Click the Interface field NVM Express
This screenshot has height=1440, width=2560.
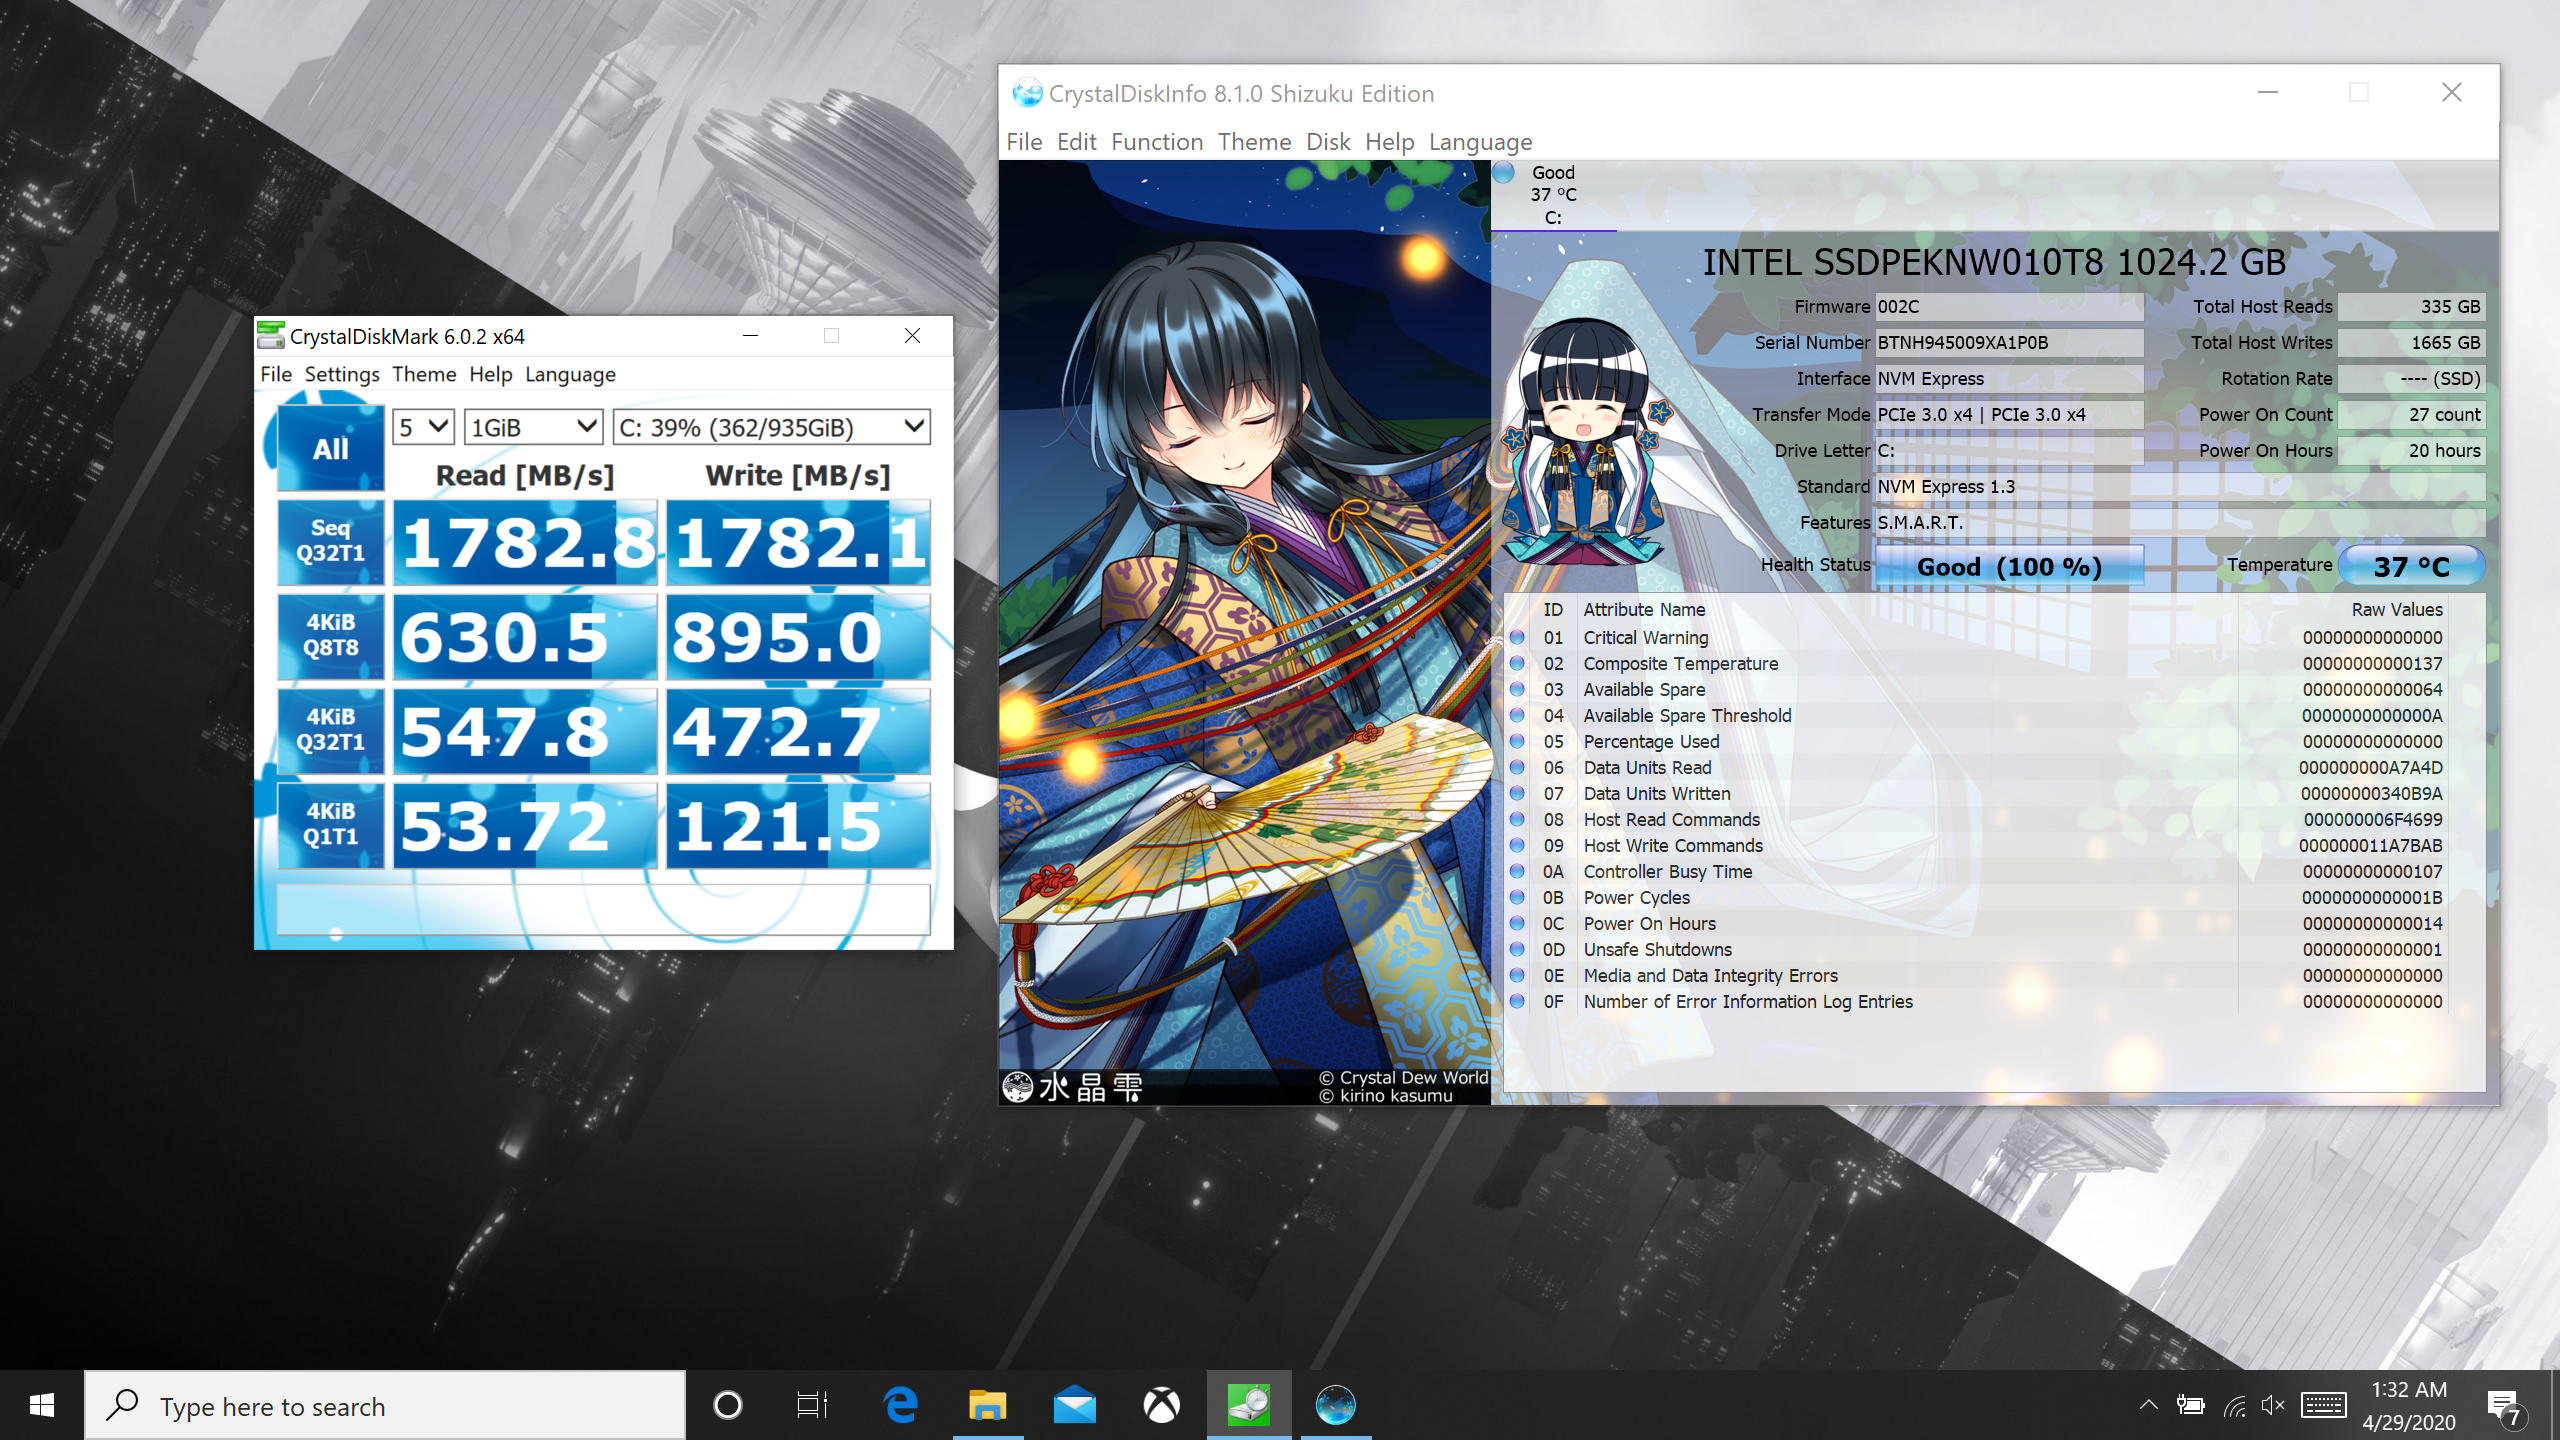[2009, 379]
